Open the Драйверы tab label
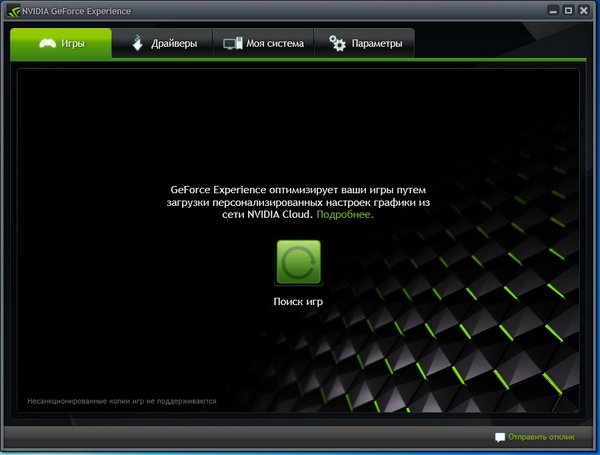The width and height of the screenshot is (600, 455). coord(173,44)
